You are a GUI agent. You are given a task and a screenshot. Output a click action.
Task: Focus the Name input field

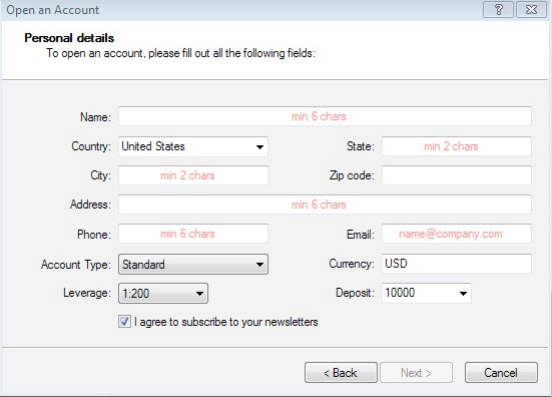pyautogui.click(x=325, y=116)
